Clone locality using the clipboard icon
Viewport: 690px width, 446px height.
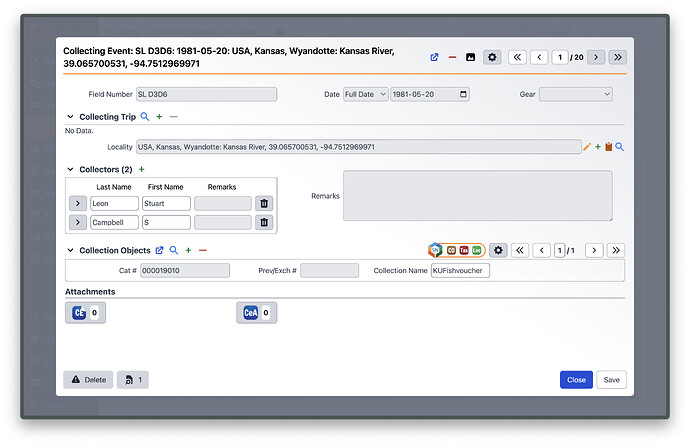coord(609,147)
